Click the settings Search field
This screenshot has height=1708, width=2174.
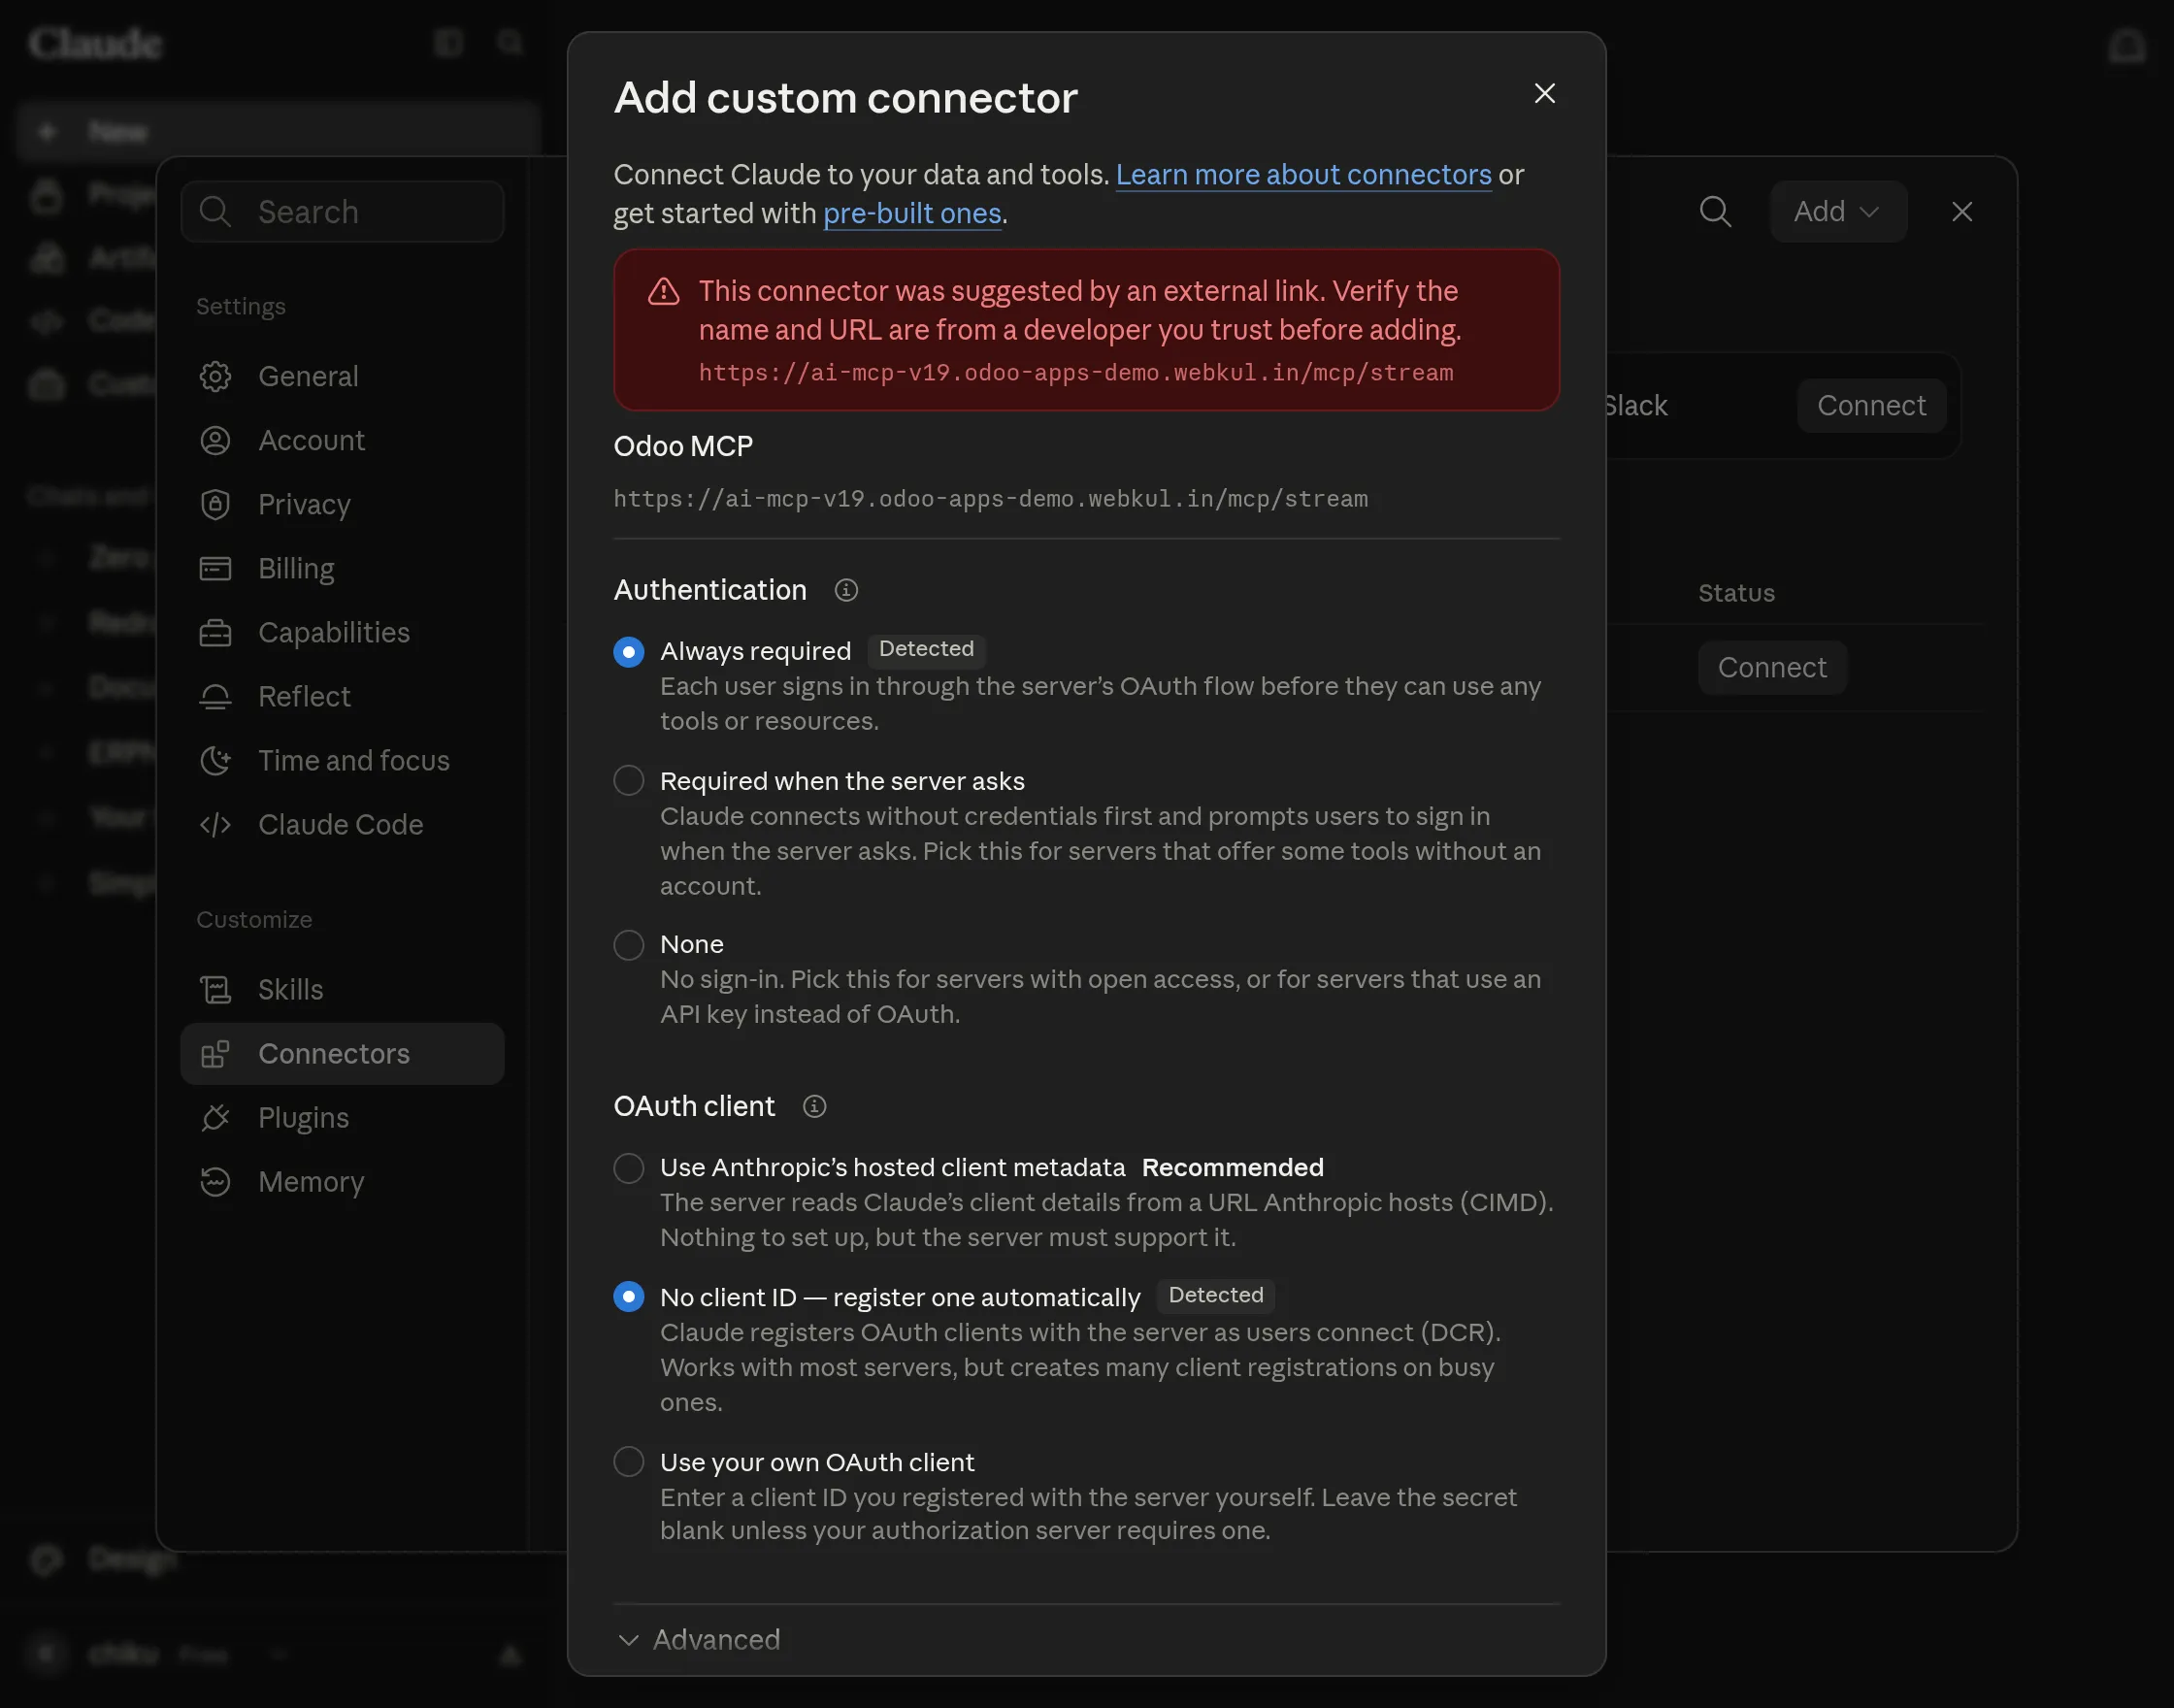(x=342, y=211)
